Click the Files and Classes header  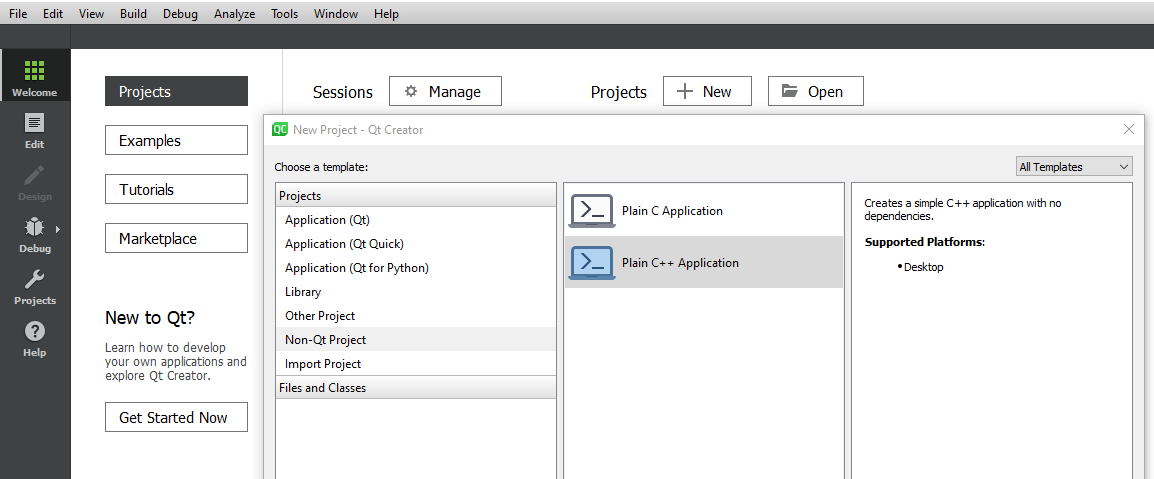pyautogui.click(x=416, y=388)
